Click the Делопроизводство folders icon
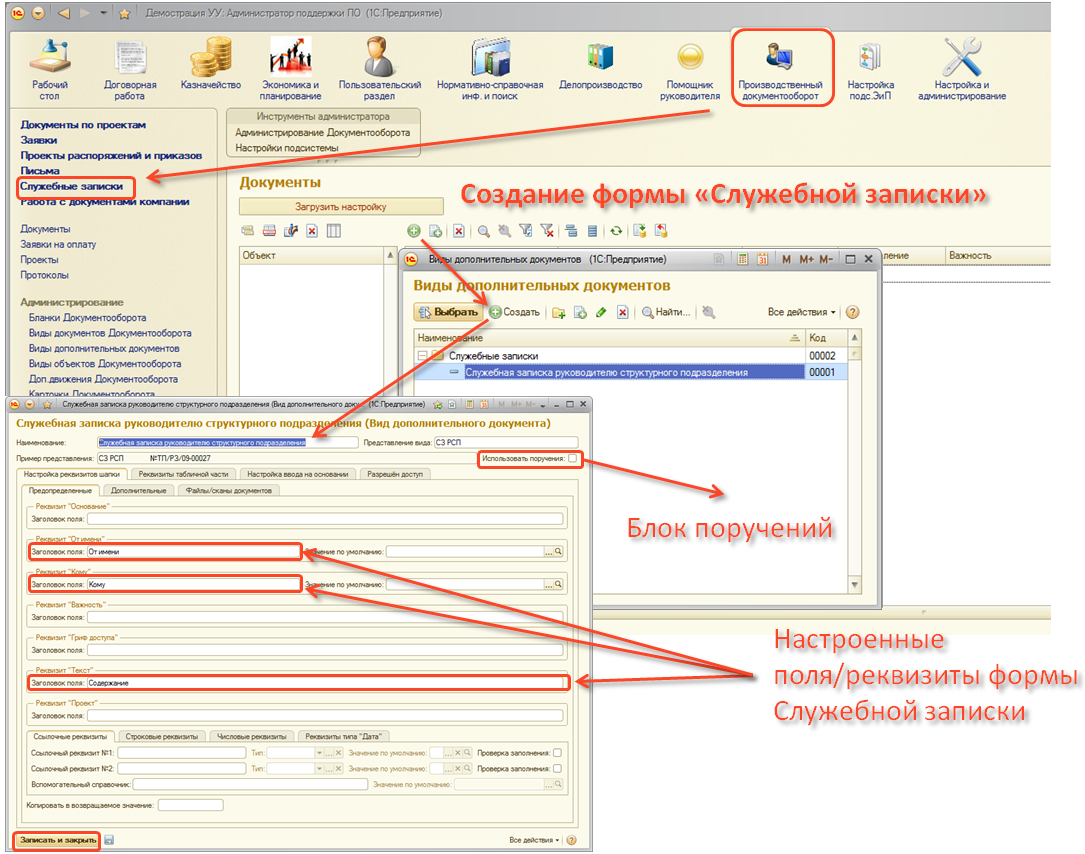The width and height of the screenshot is (1085, 854). [x=600, y=58]
